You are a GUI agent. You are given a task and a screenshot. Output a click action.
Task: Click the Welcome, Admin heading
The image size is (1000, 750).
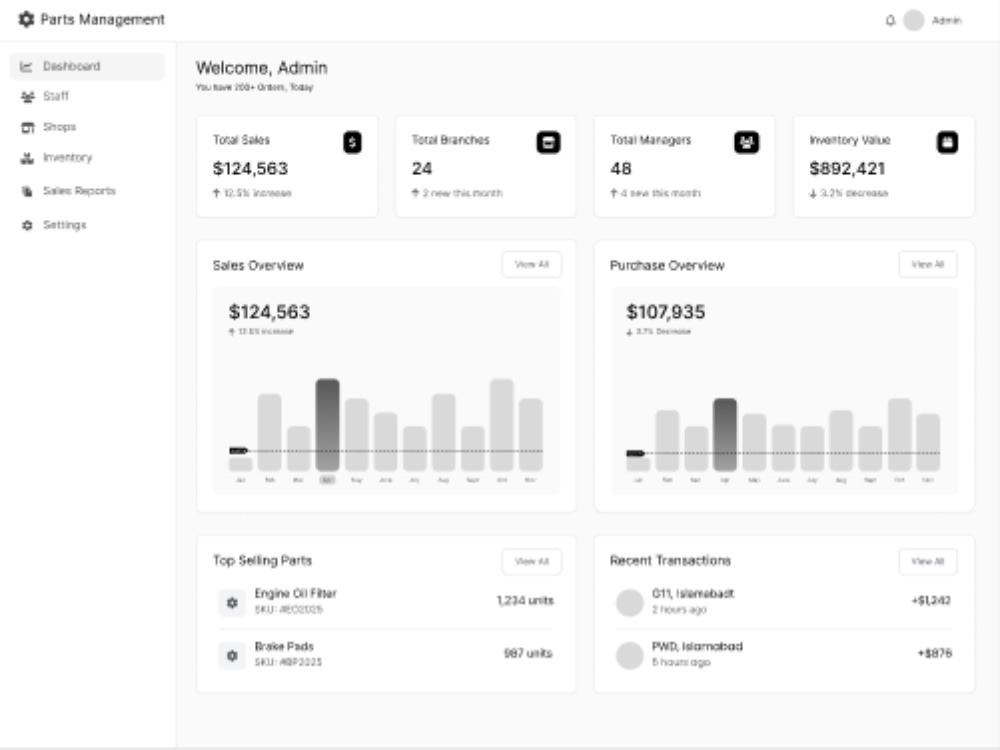click(261, 68)
